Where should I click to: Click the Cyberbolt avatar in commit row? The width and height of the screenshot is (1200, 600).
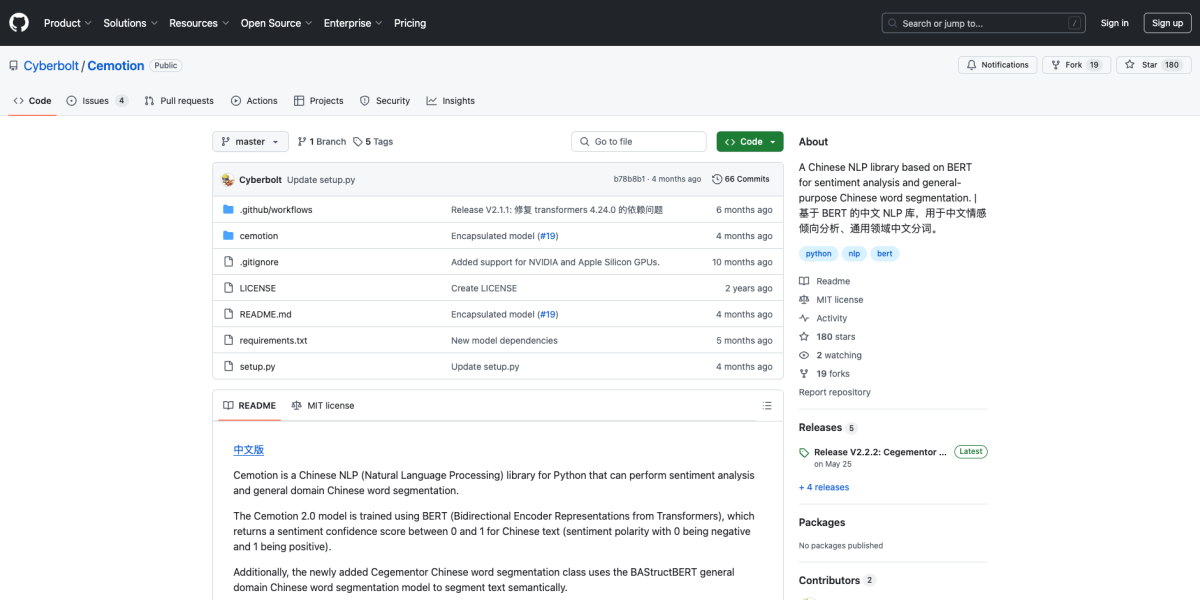[228, 179]
